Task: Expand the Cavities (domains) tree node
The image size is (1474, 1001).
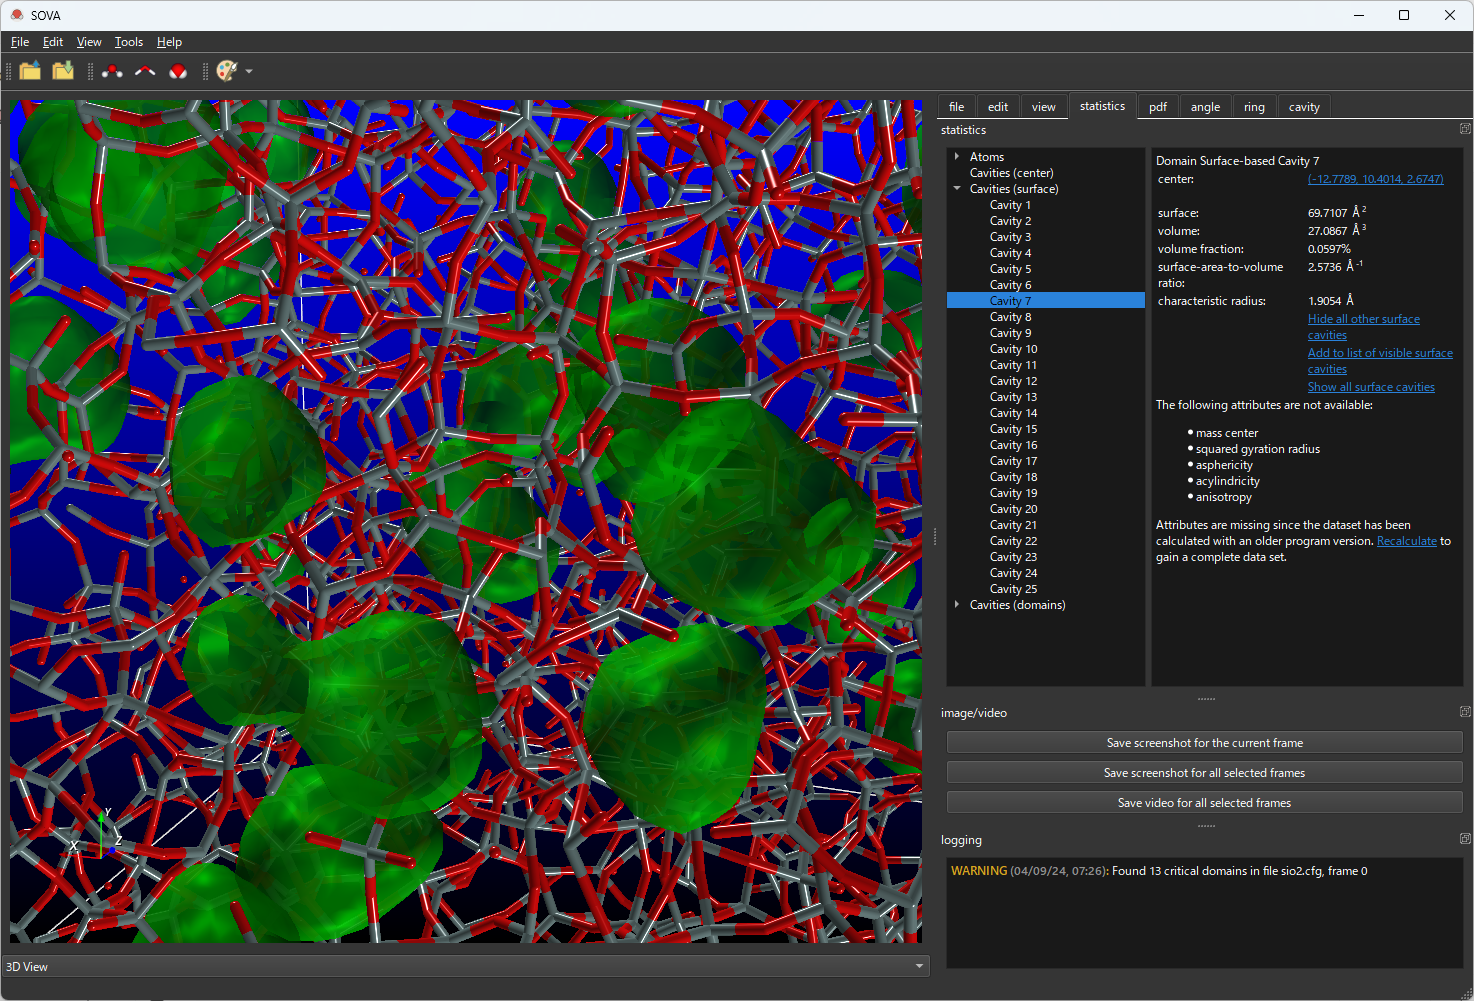Action: click(x=957, y=605)
